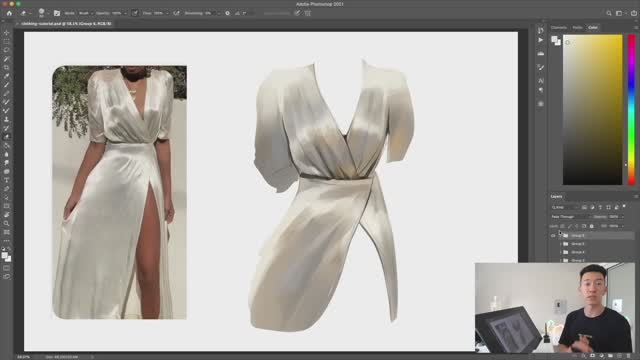Open the Edit Toolbar three-dots menu

(x=6, y=241)
